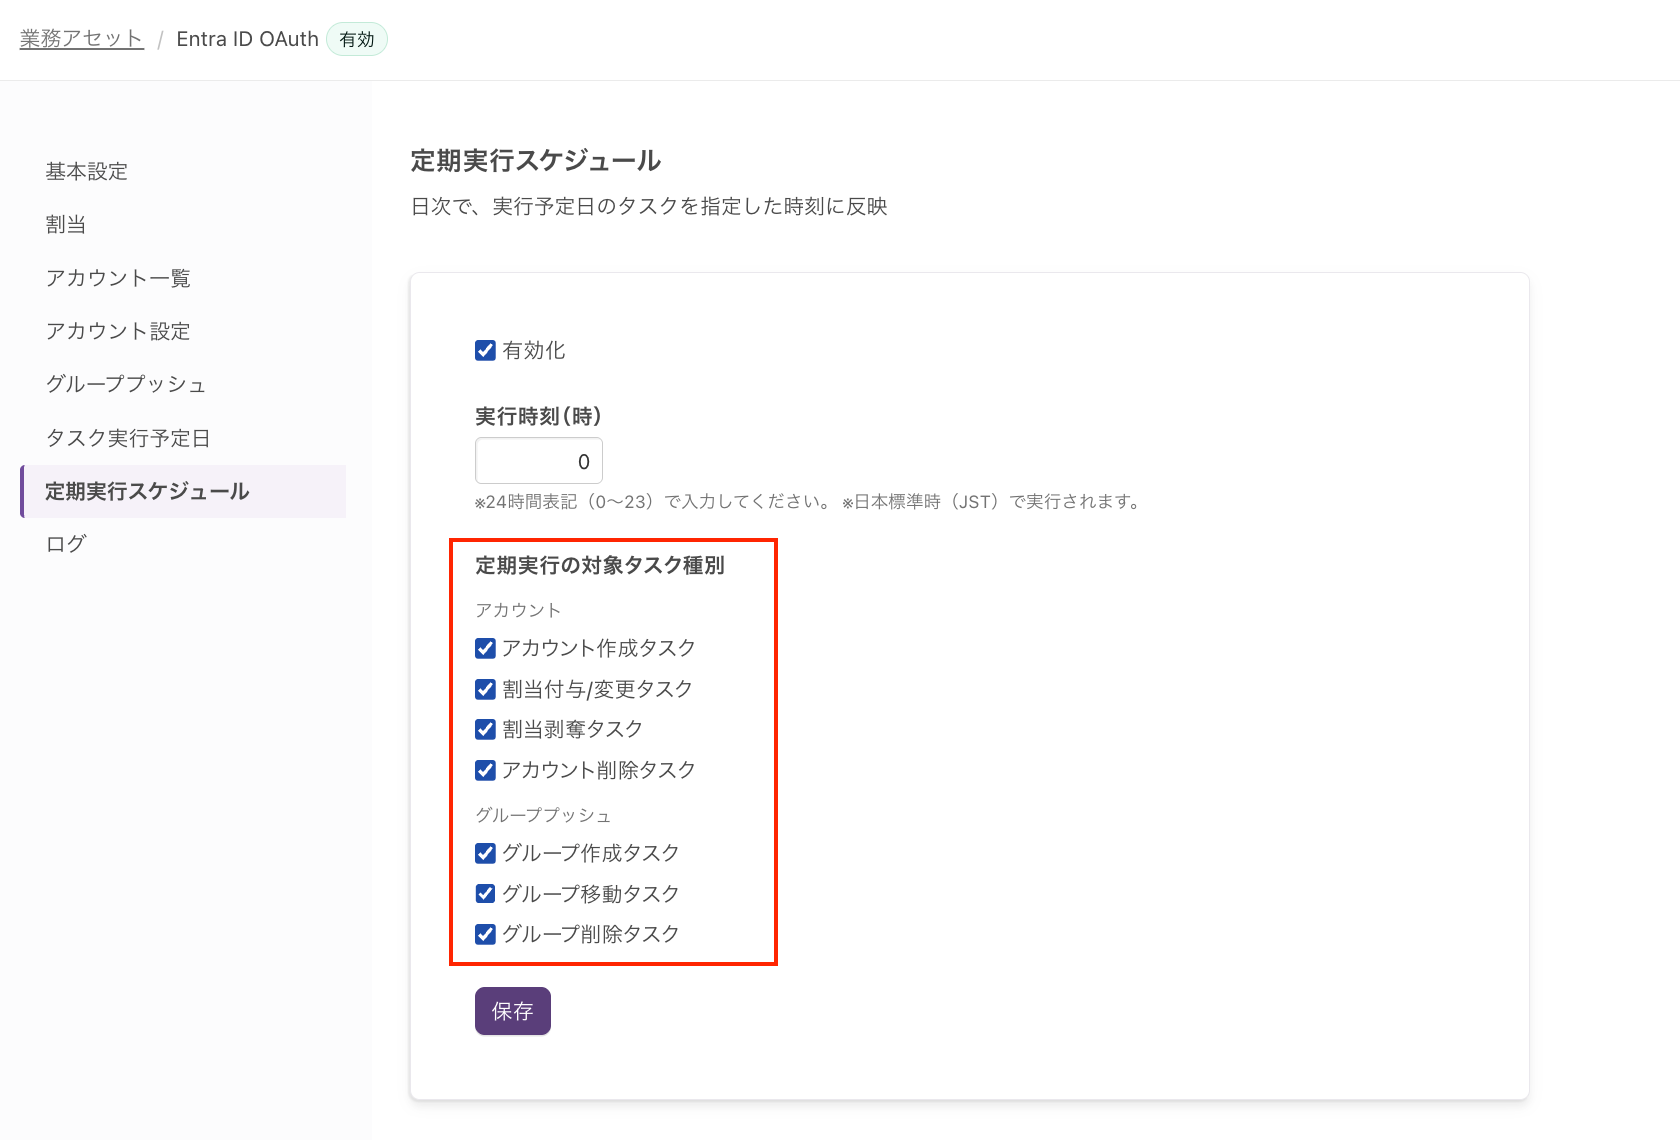The width and height of the screenshot is (1680, 1140).
Task: Open アカウント一覧 in the sidebar
Action: pyautogui.click(x=118, y=278)
